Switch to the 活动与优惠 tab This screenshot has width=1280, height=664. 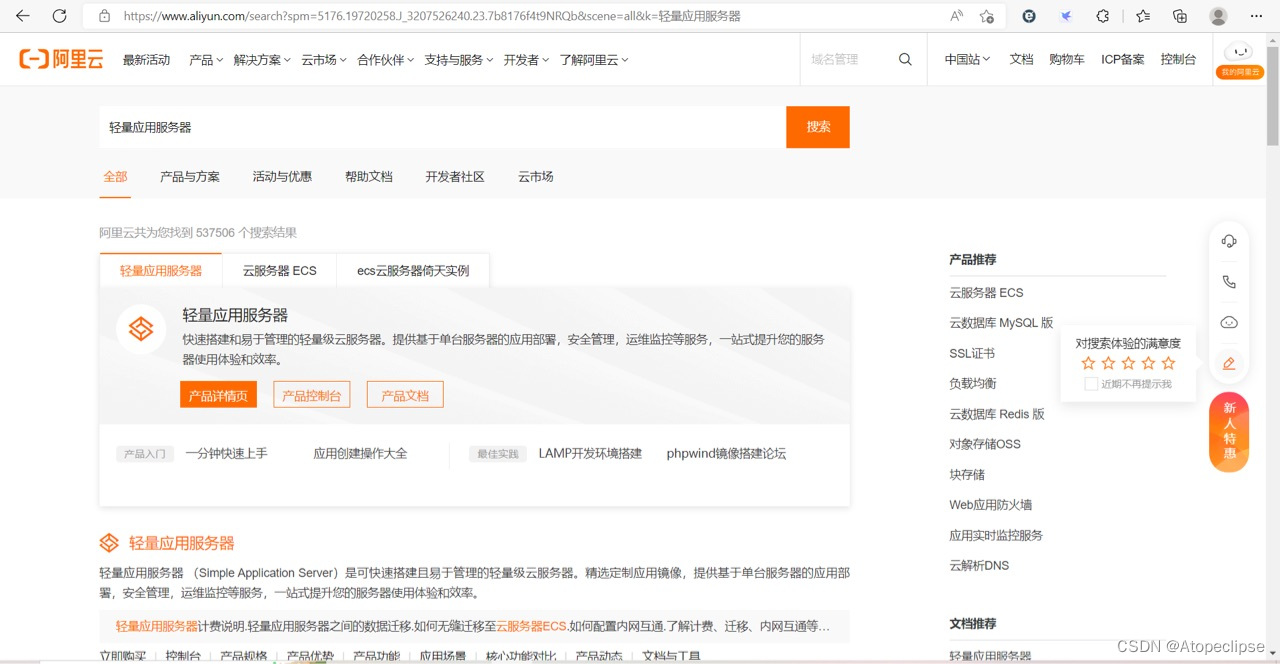(x=282, y=177)
